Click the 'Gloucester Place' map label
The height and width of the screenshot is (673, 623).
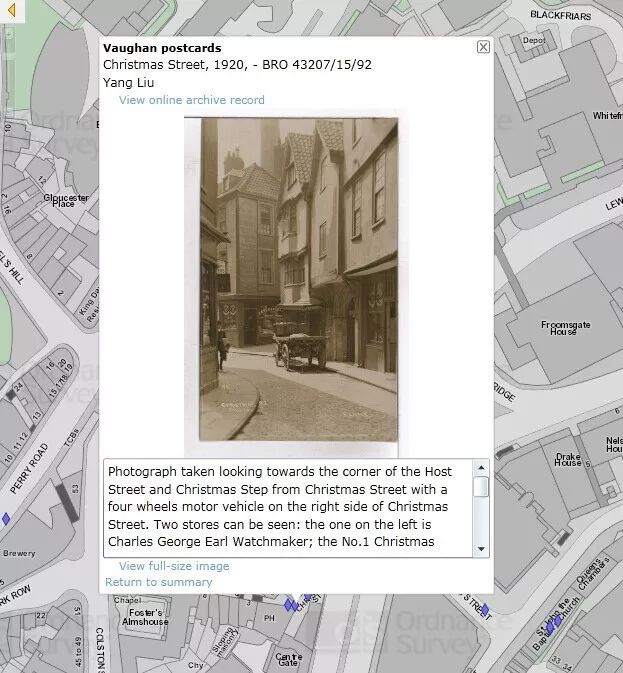(x=66, y=200)
